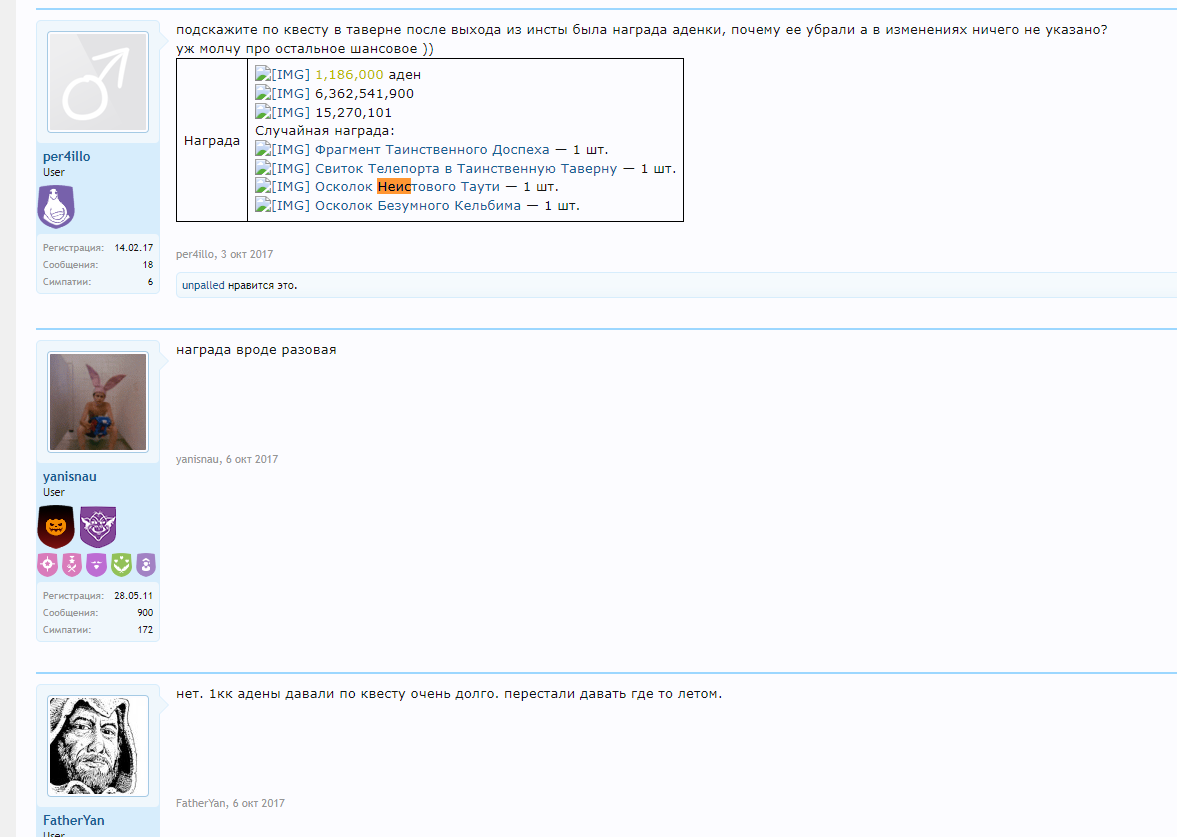Click broken image next to 1,186,000 аден
The image size is (1177, 837).
pos(283,75)
